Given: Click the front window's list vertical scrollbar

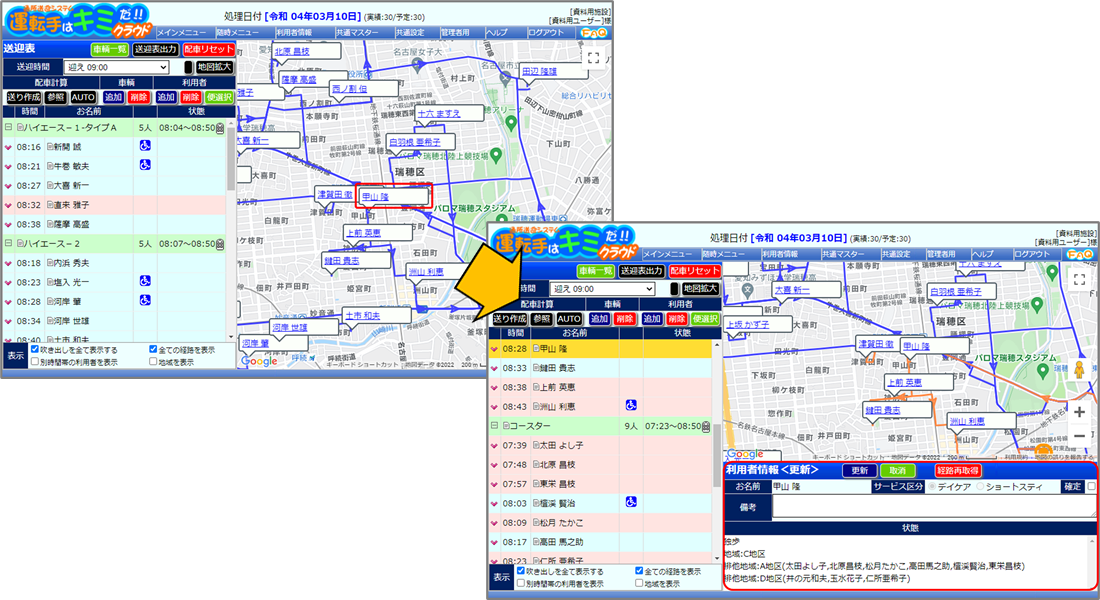Looking at the screenshot, I should (717, 451).
